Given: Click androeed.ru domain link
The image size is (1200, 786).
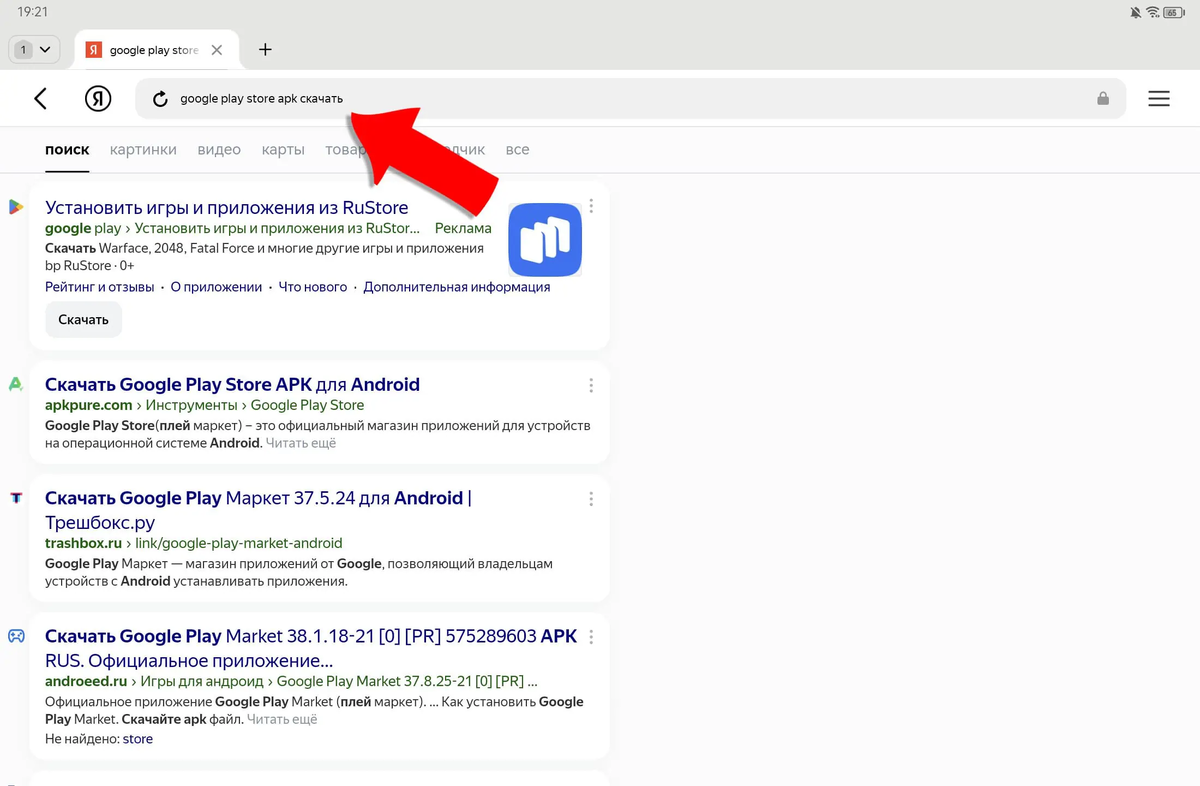Looking at the screenshot, I should 87,681.
